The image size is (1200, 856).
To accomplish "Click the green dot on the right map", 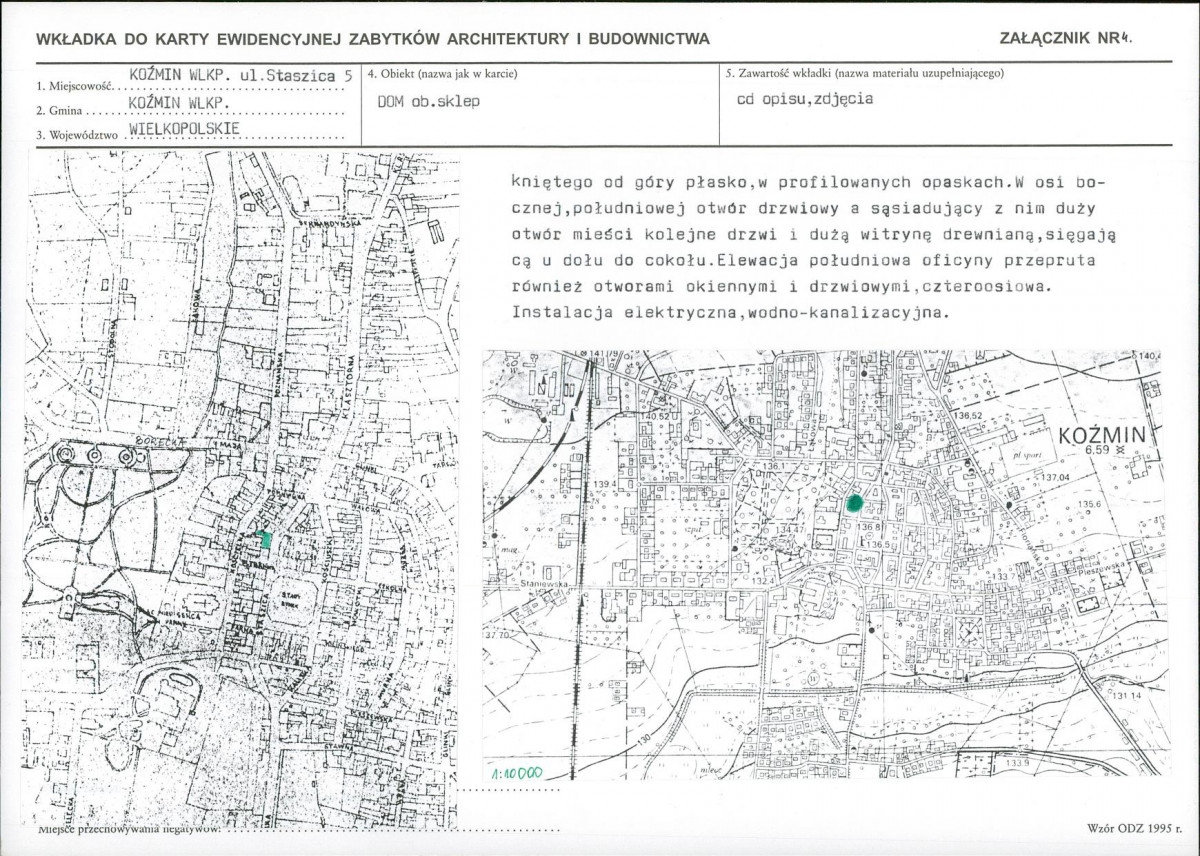I will [x=854, y=504].
